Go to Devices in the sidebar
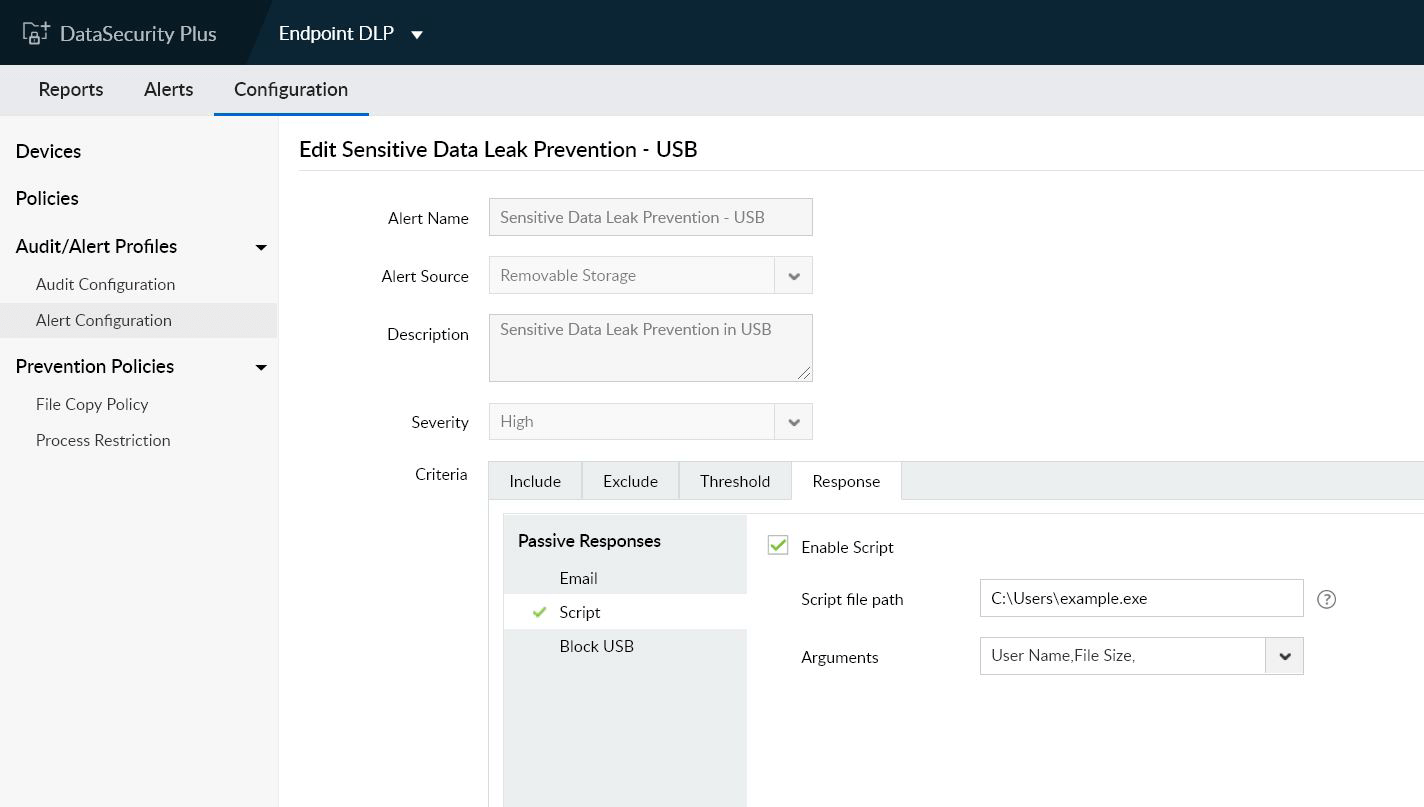 (48, 151)
